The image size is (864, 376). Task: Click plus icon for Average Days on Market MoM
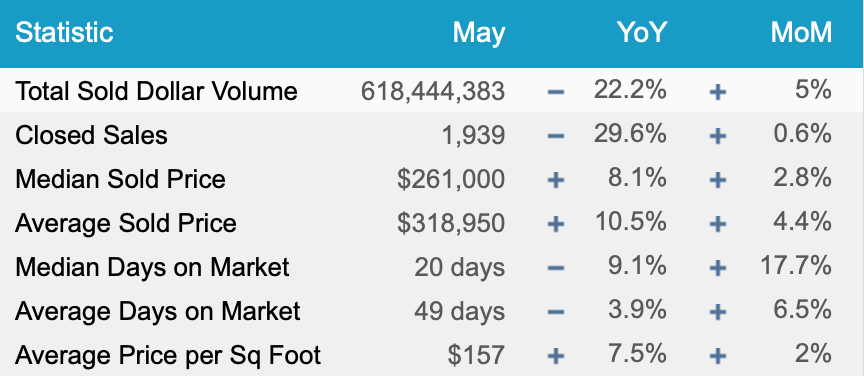tap(717, 312)
